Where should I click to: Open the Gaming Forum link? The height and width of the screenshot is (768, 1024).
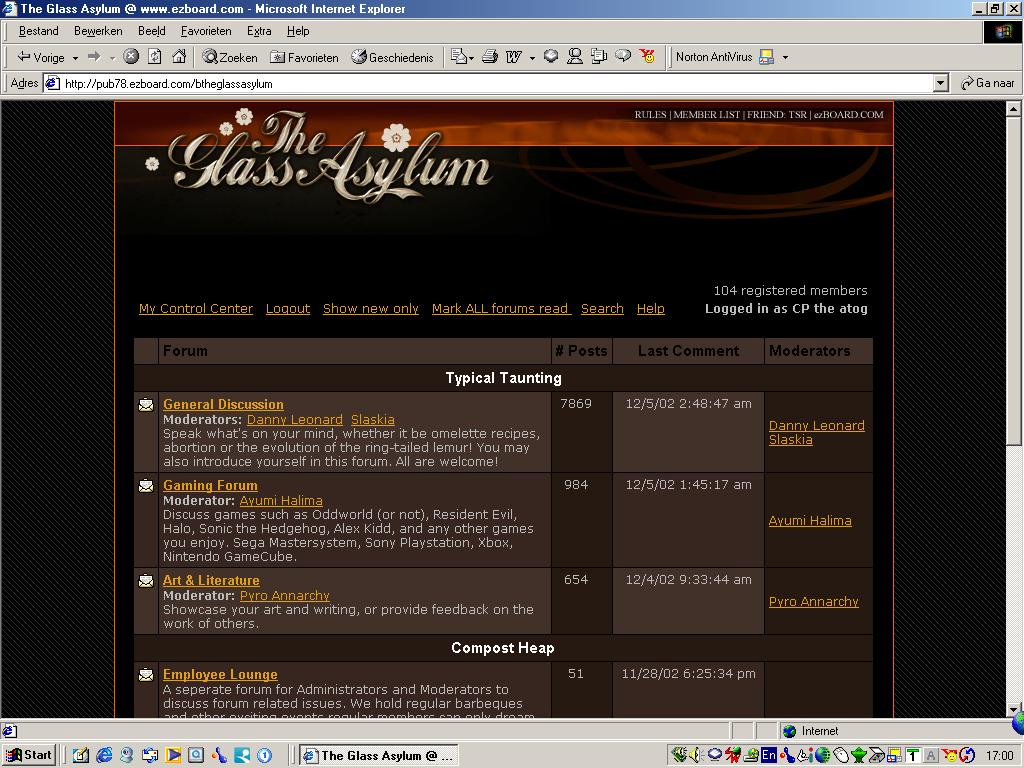[210, 485]
